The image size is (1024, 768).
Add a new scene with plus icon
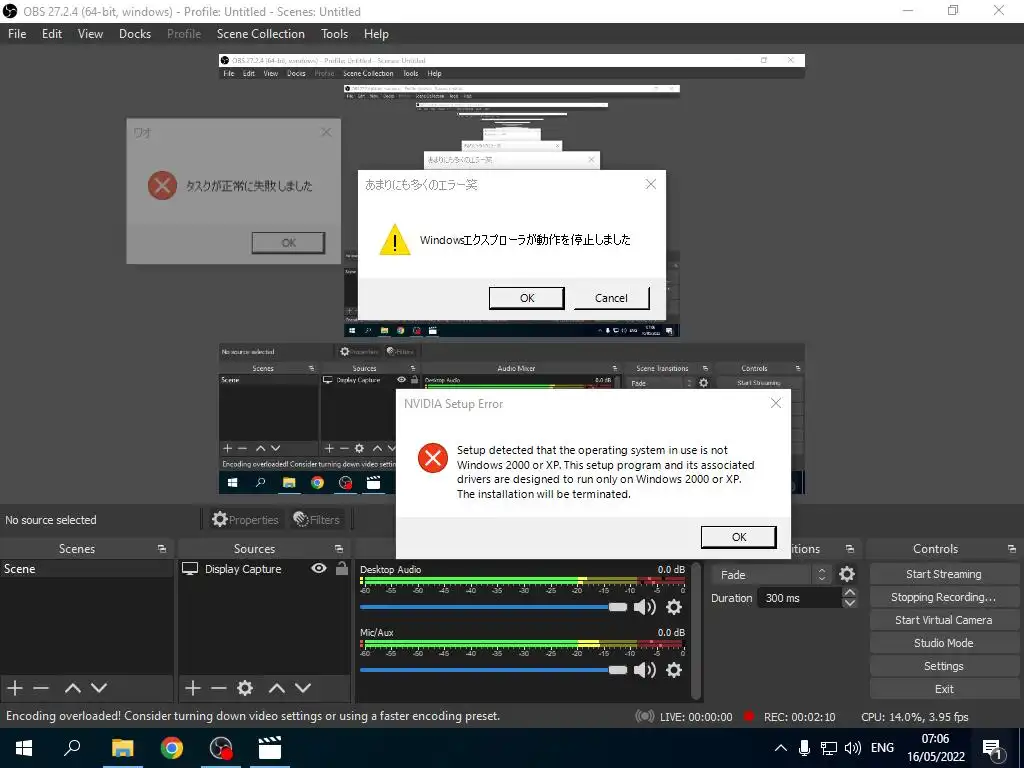14,688
